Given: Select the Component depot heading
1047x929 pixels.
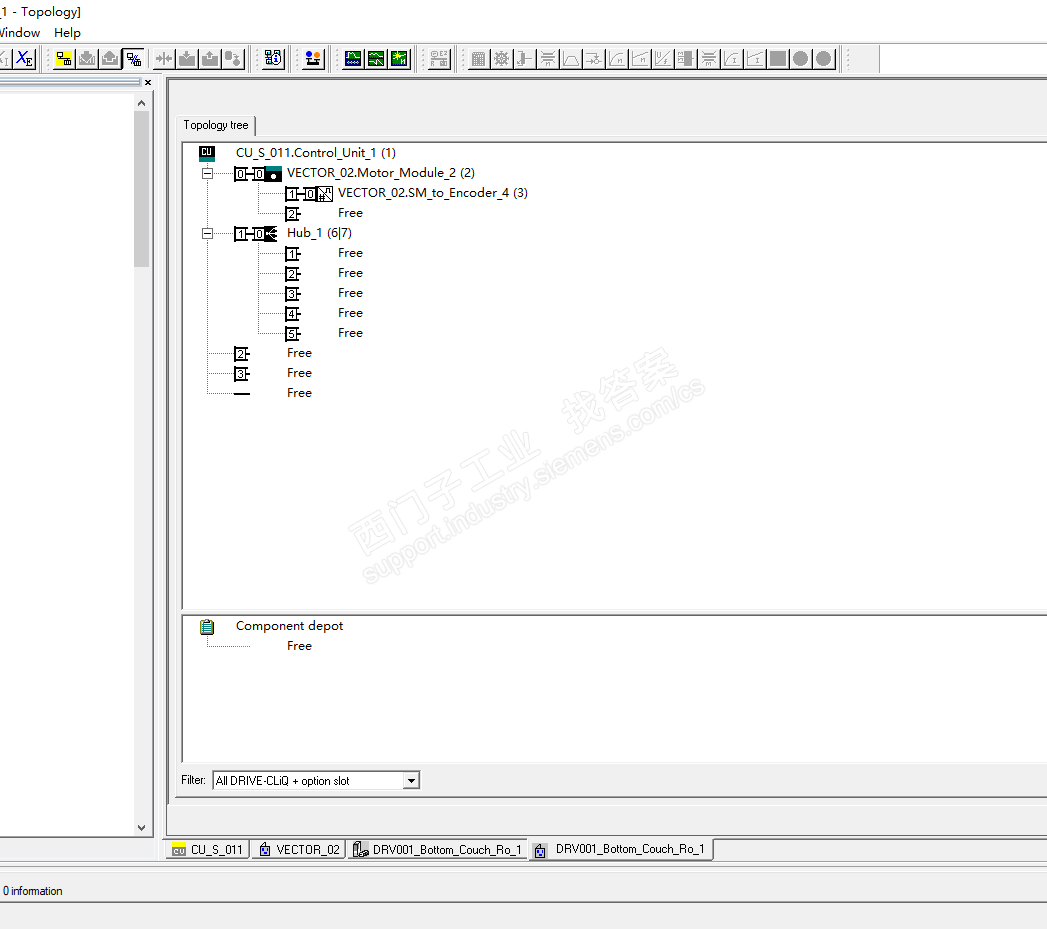Looking at the screenshot, I should tap(289, 626).
